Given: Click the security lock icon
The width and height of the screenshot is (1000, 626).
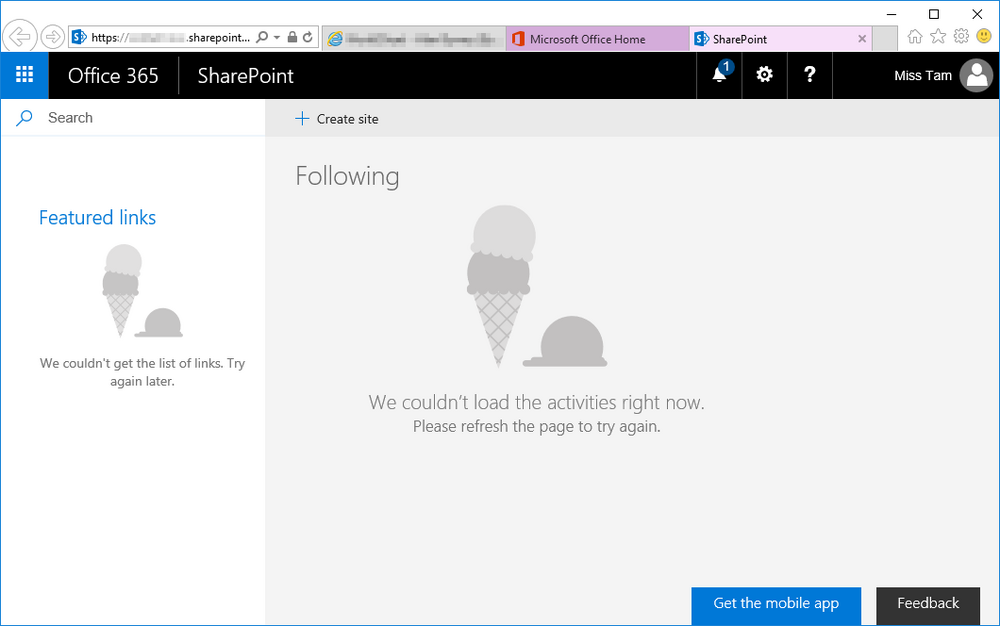Looking at the screenshot, I should click(292, 37).
